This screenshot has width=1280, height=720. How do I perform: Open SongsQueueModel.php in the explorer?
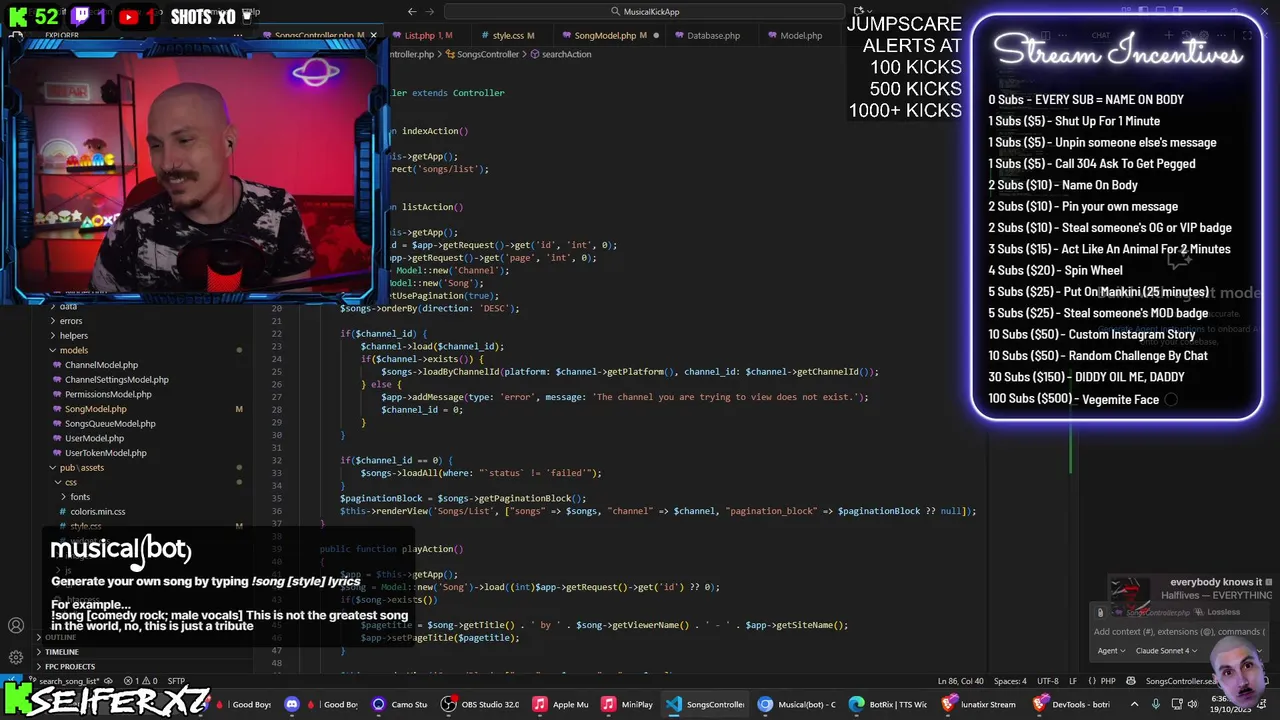(110, 424)
